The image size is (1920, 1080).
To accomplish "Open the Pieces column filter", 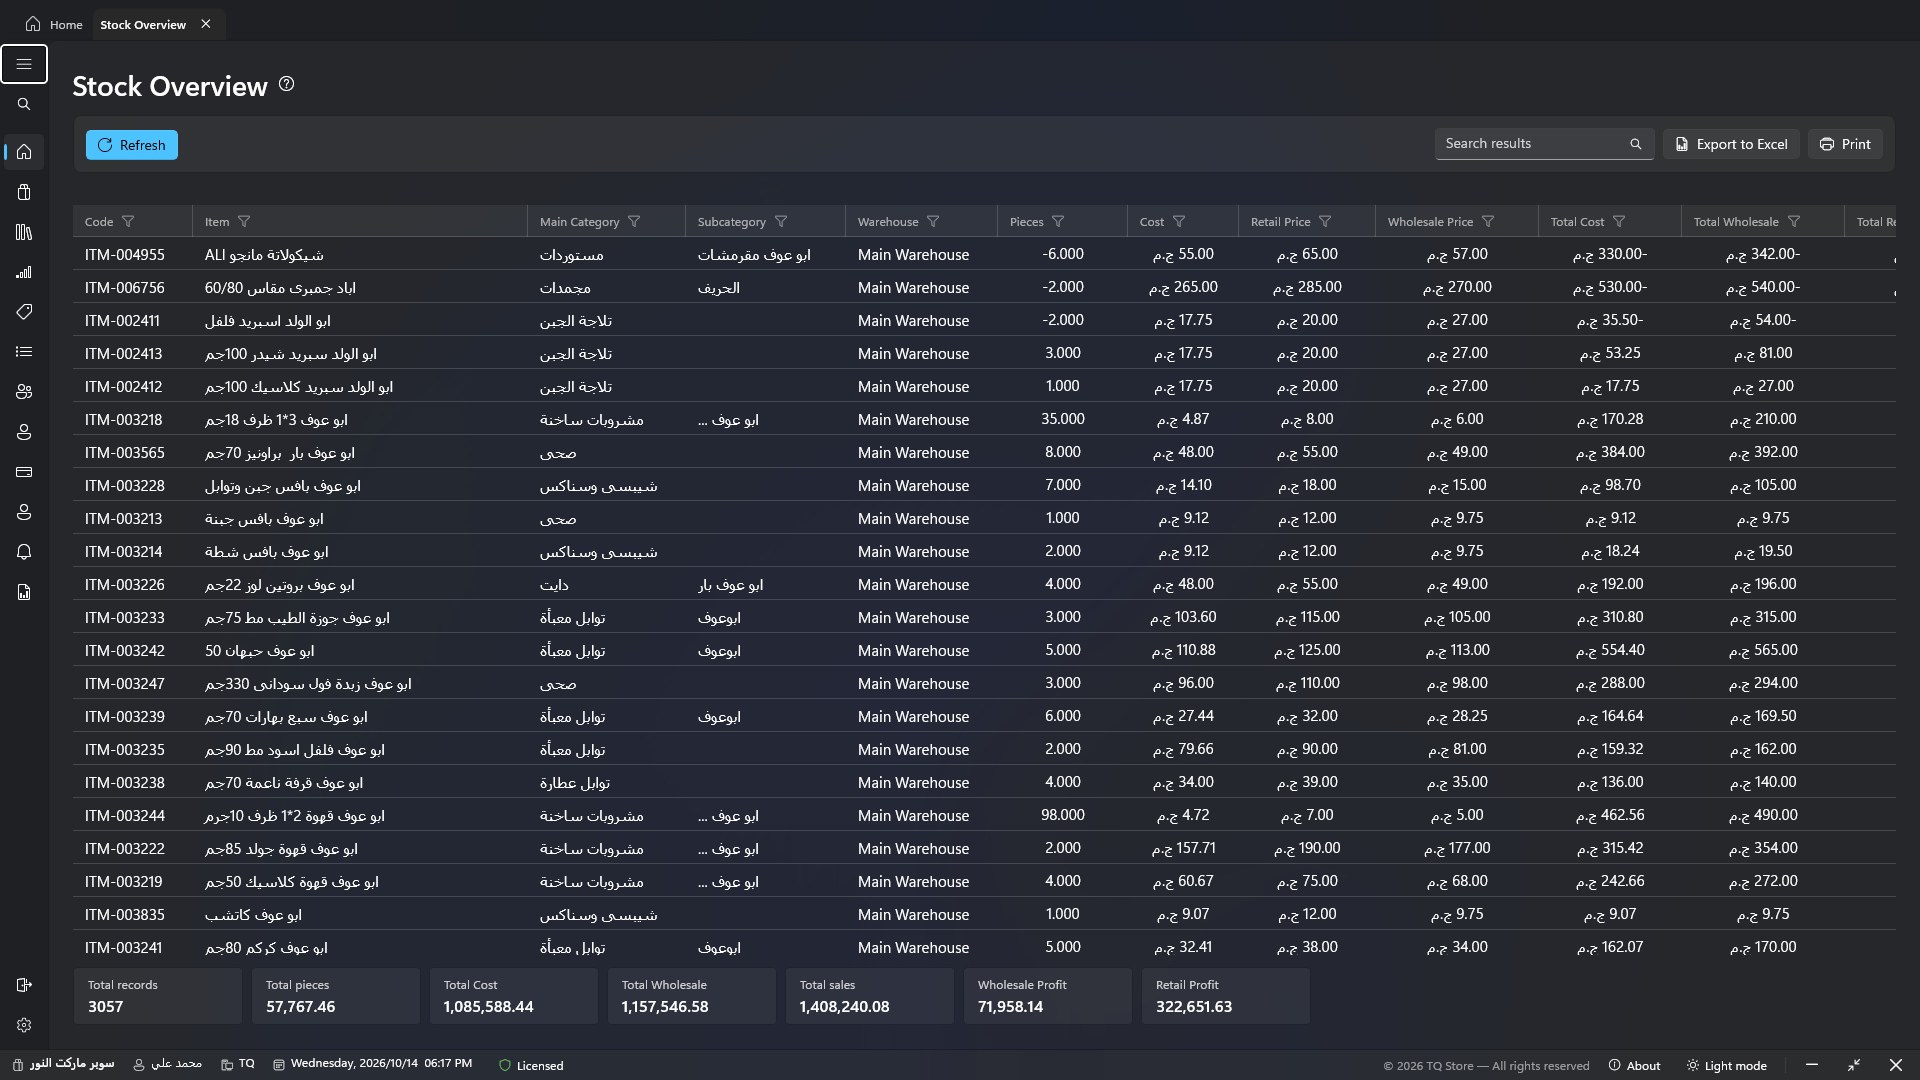I will (x=1058, y=221).
